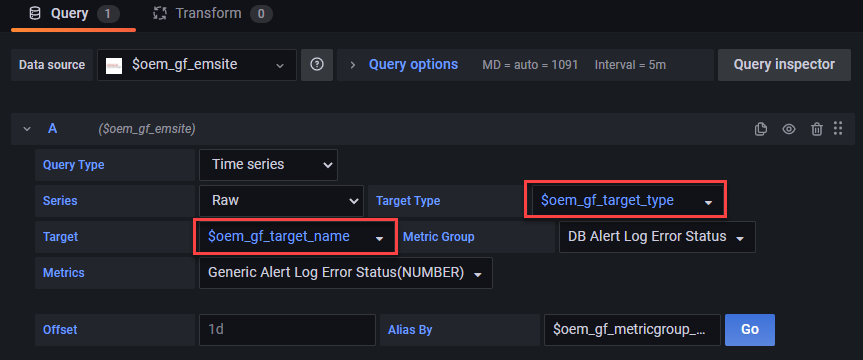The height and width of the screenshot is (360, 863).
Task: Switch to the Query tab
Action: (74, 14)
